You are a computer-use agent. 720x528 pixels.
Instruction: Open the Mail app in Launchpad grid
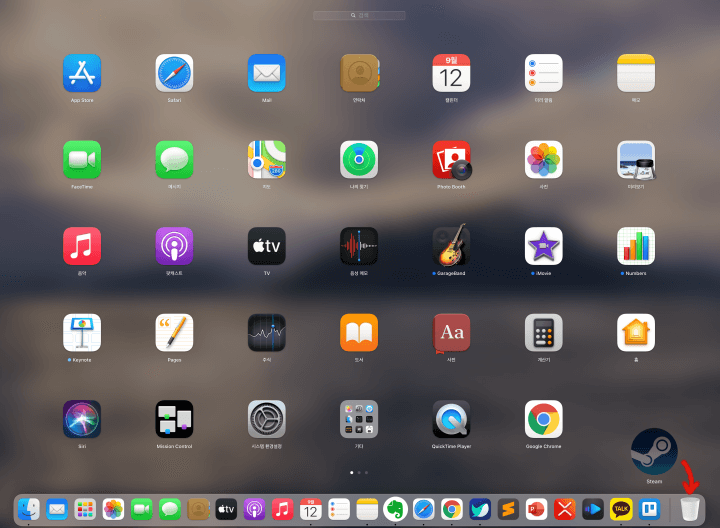[x=267, y=73]
